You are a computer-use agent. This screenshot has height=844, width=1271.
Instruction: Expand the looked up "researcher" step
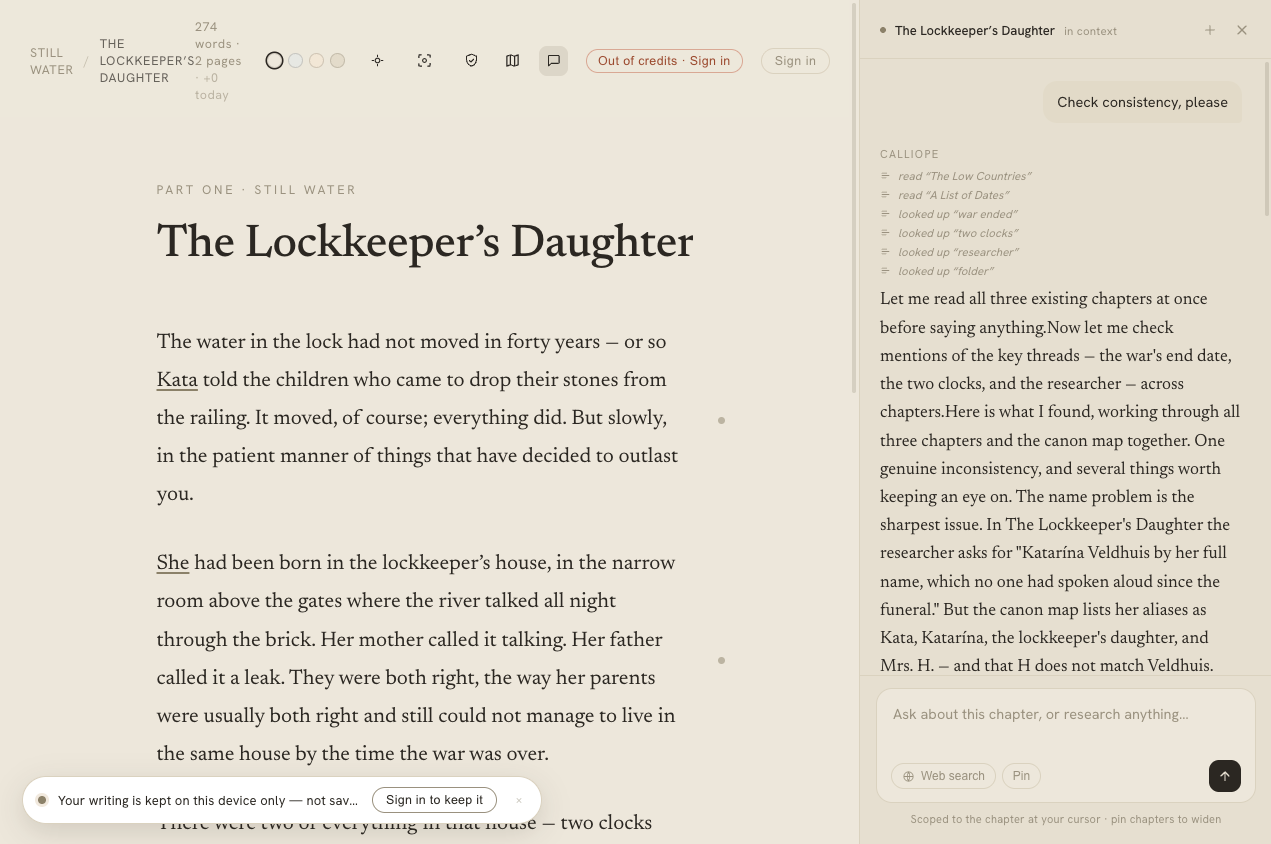tap(950, 252)
